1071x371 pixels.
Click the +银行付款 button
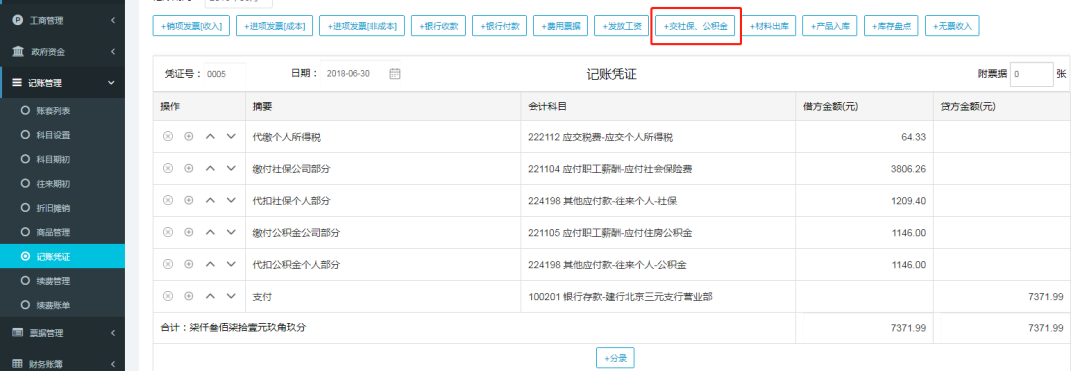click(x=499, y=26)
